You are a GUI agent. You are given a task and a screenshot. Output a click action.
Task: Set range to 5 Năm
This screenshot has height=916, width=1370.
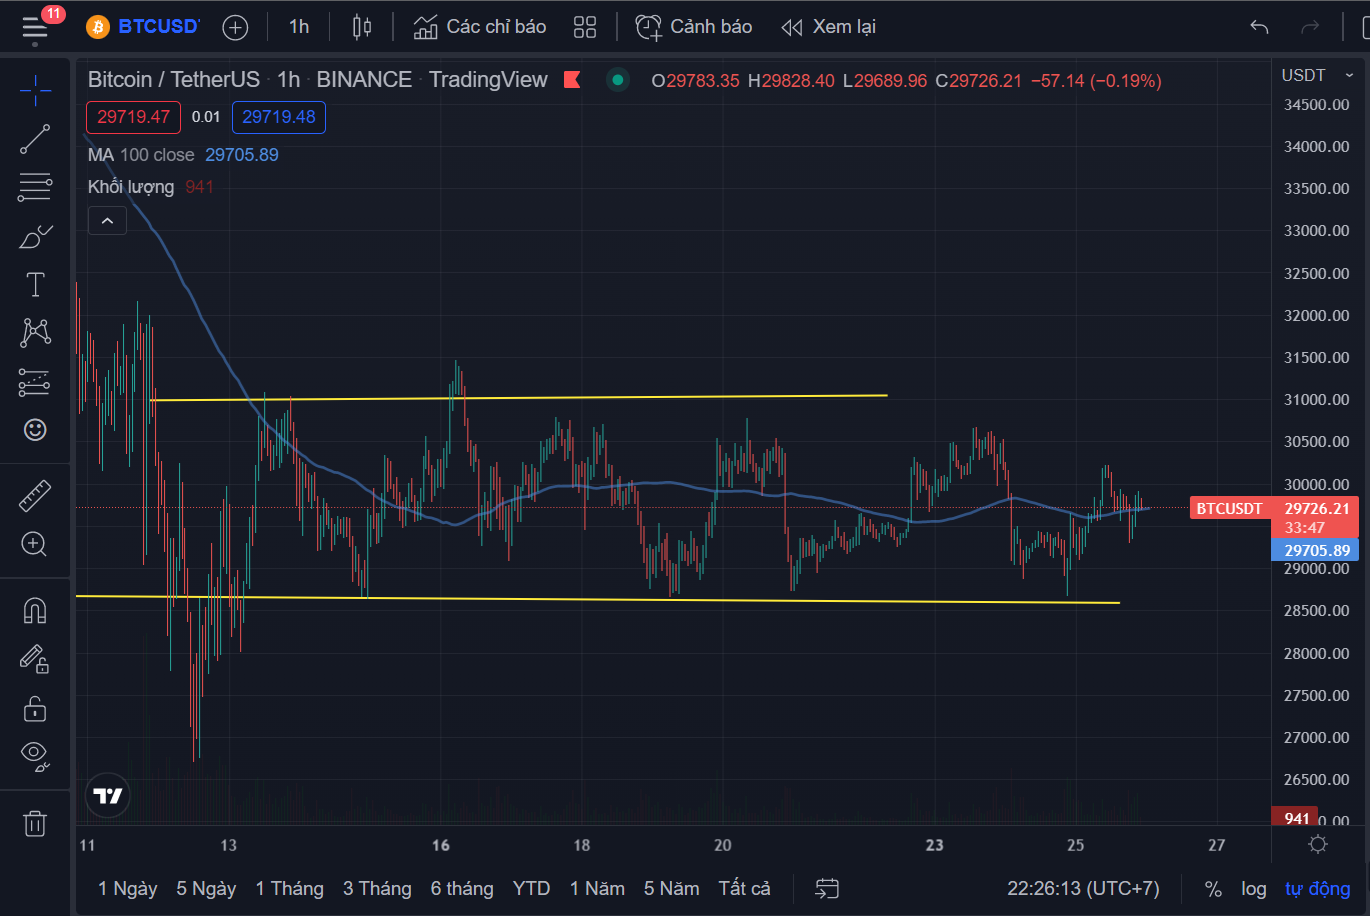671,888
